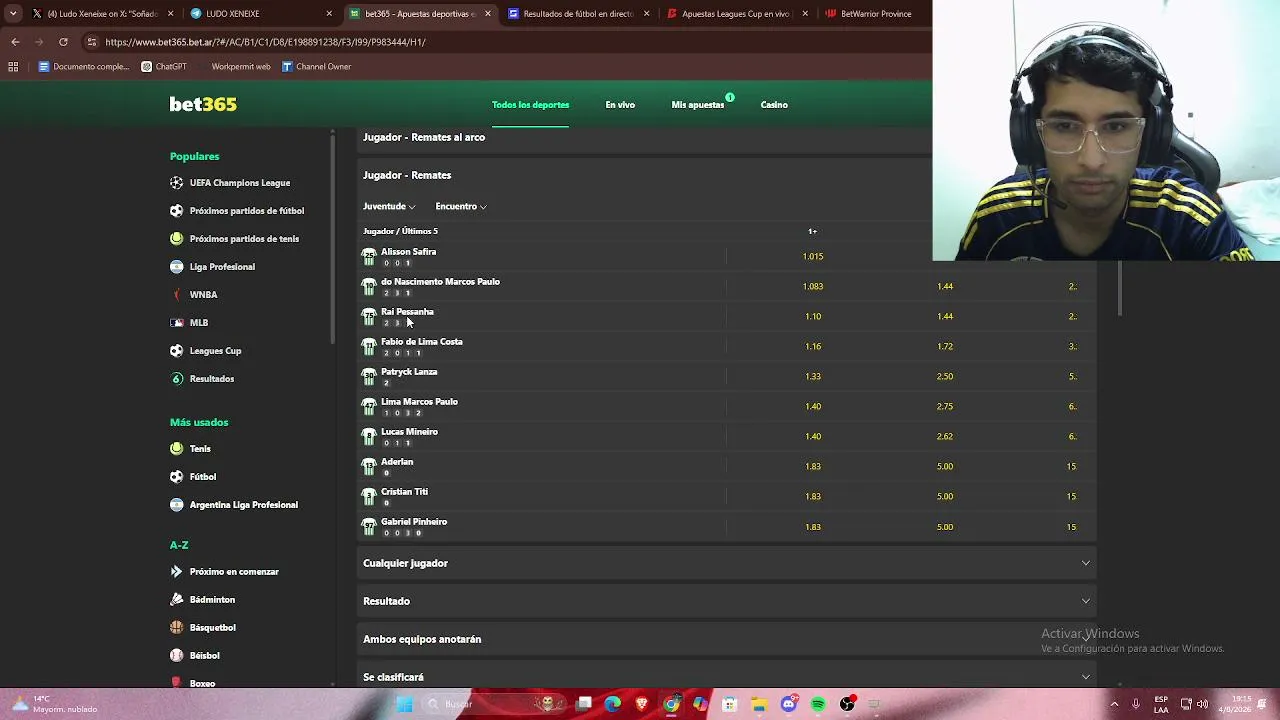Open the Juventude team dropdown

(x=389, y=207)
